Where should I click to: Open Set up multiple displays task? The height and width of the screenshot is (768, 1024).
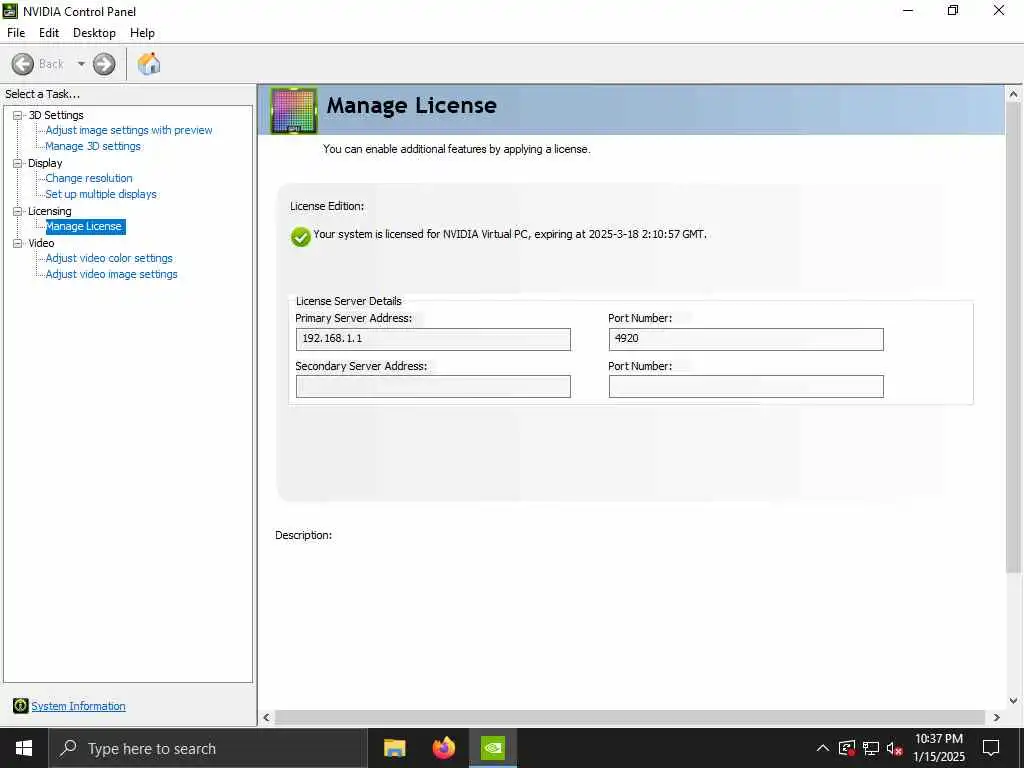coord(101,194)
